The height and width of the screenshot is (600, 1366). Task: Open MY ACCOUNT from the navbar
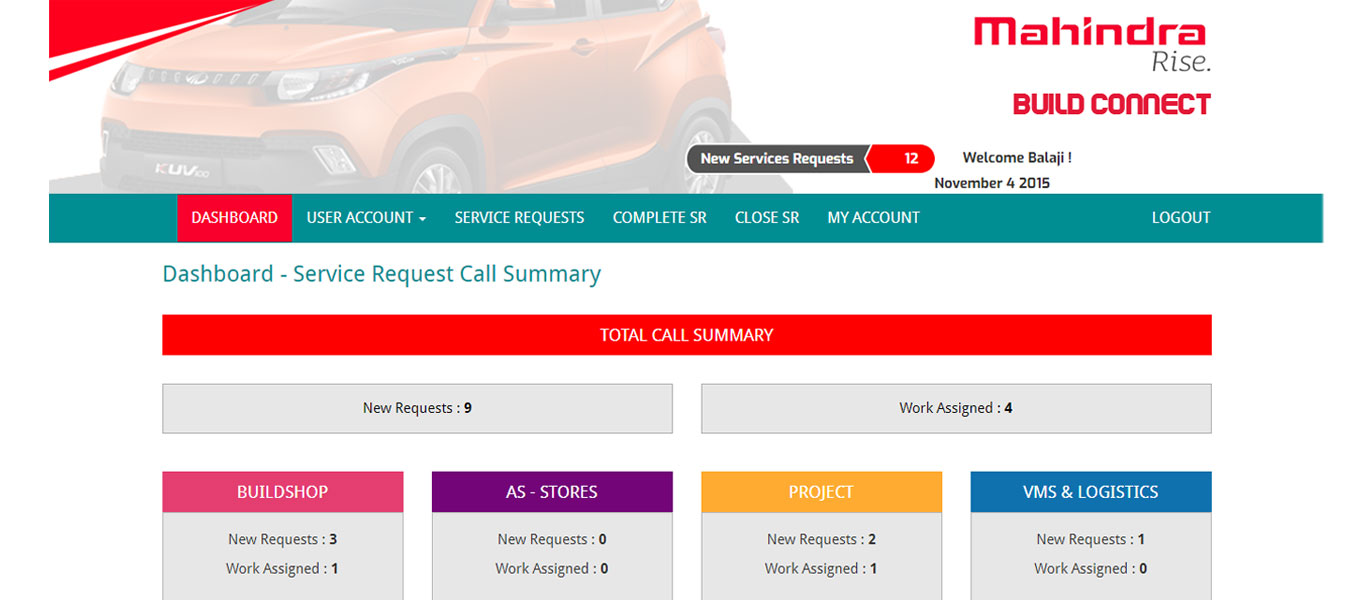coord(874,218)
